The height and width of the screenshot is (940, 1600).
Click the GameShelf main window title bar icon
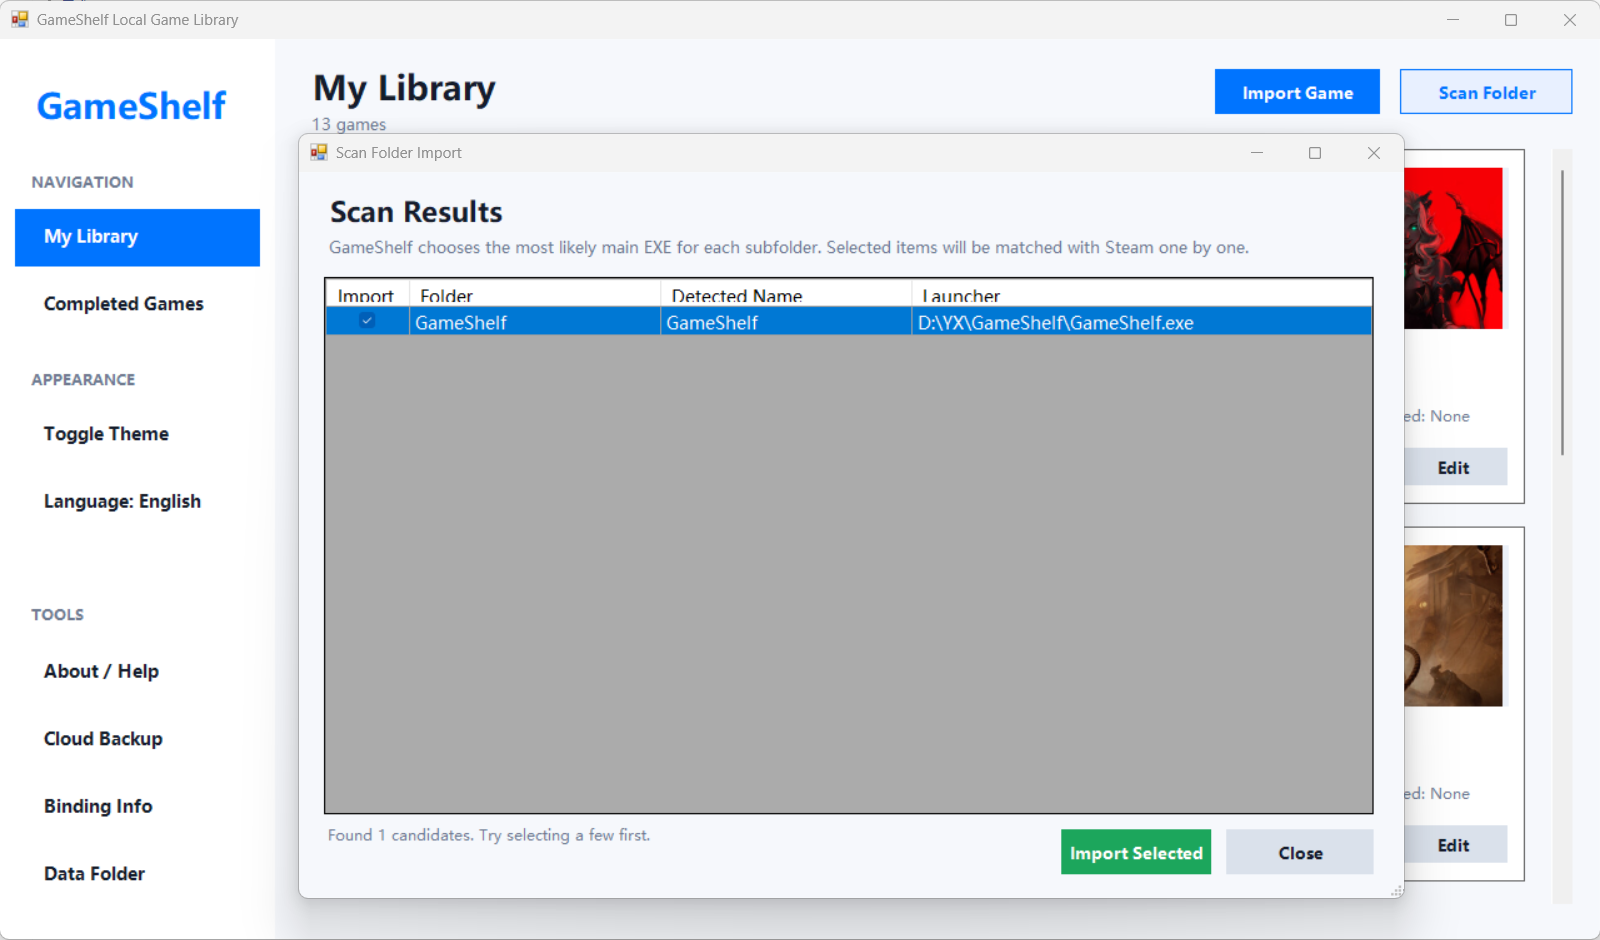[x=20, y=19]
